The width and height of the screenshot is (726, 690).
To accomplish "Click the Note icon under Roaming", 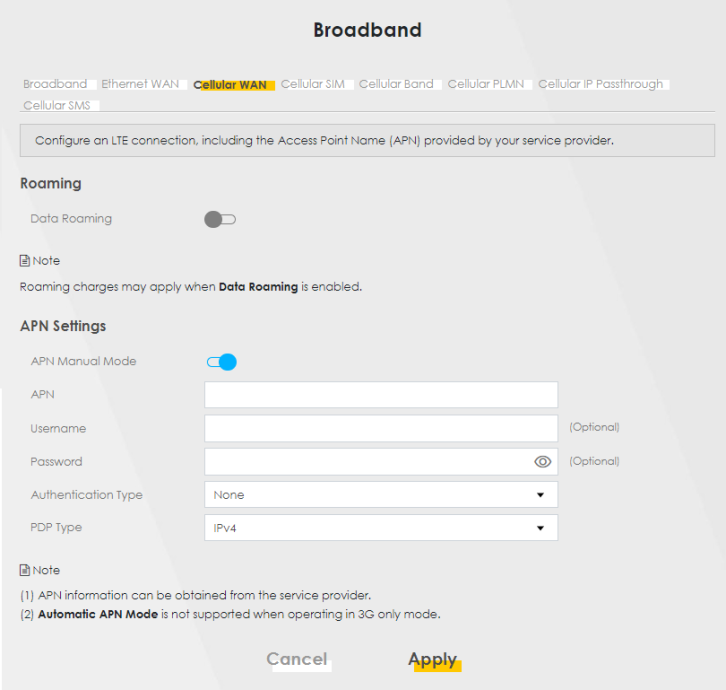I will (x=26, y=261).
